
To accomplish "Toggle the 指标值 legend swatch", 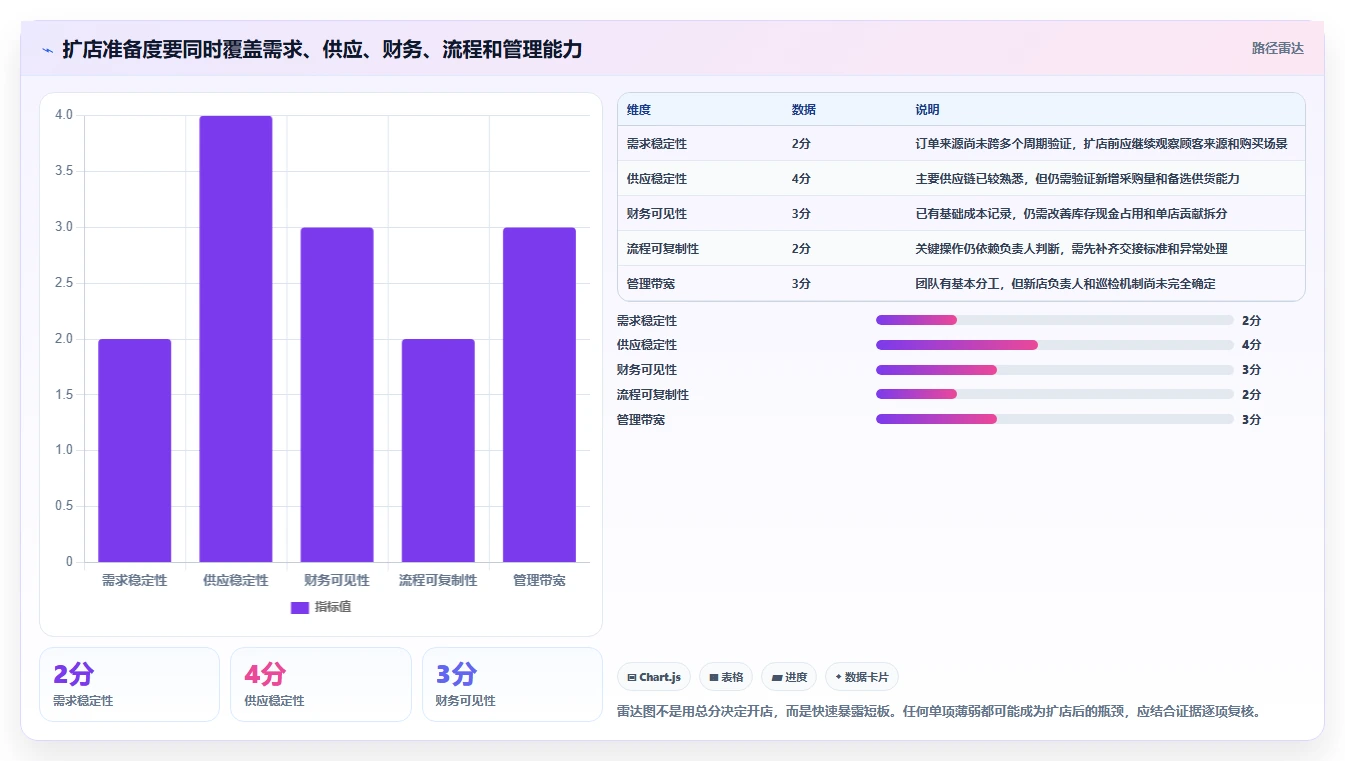I will coord(300,607).
